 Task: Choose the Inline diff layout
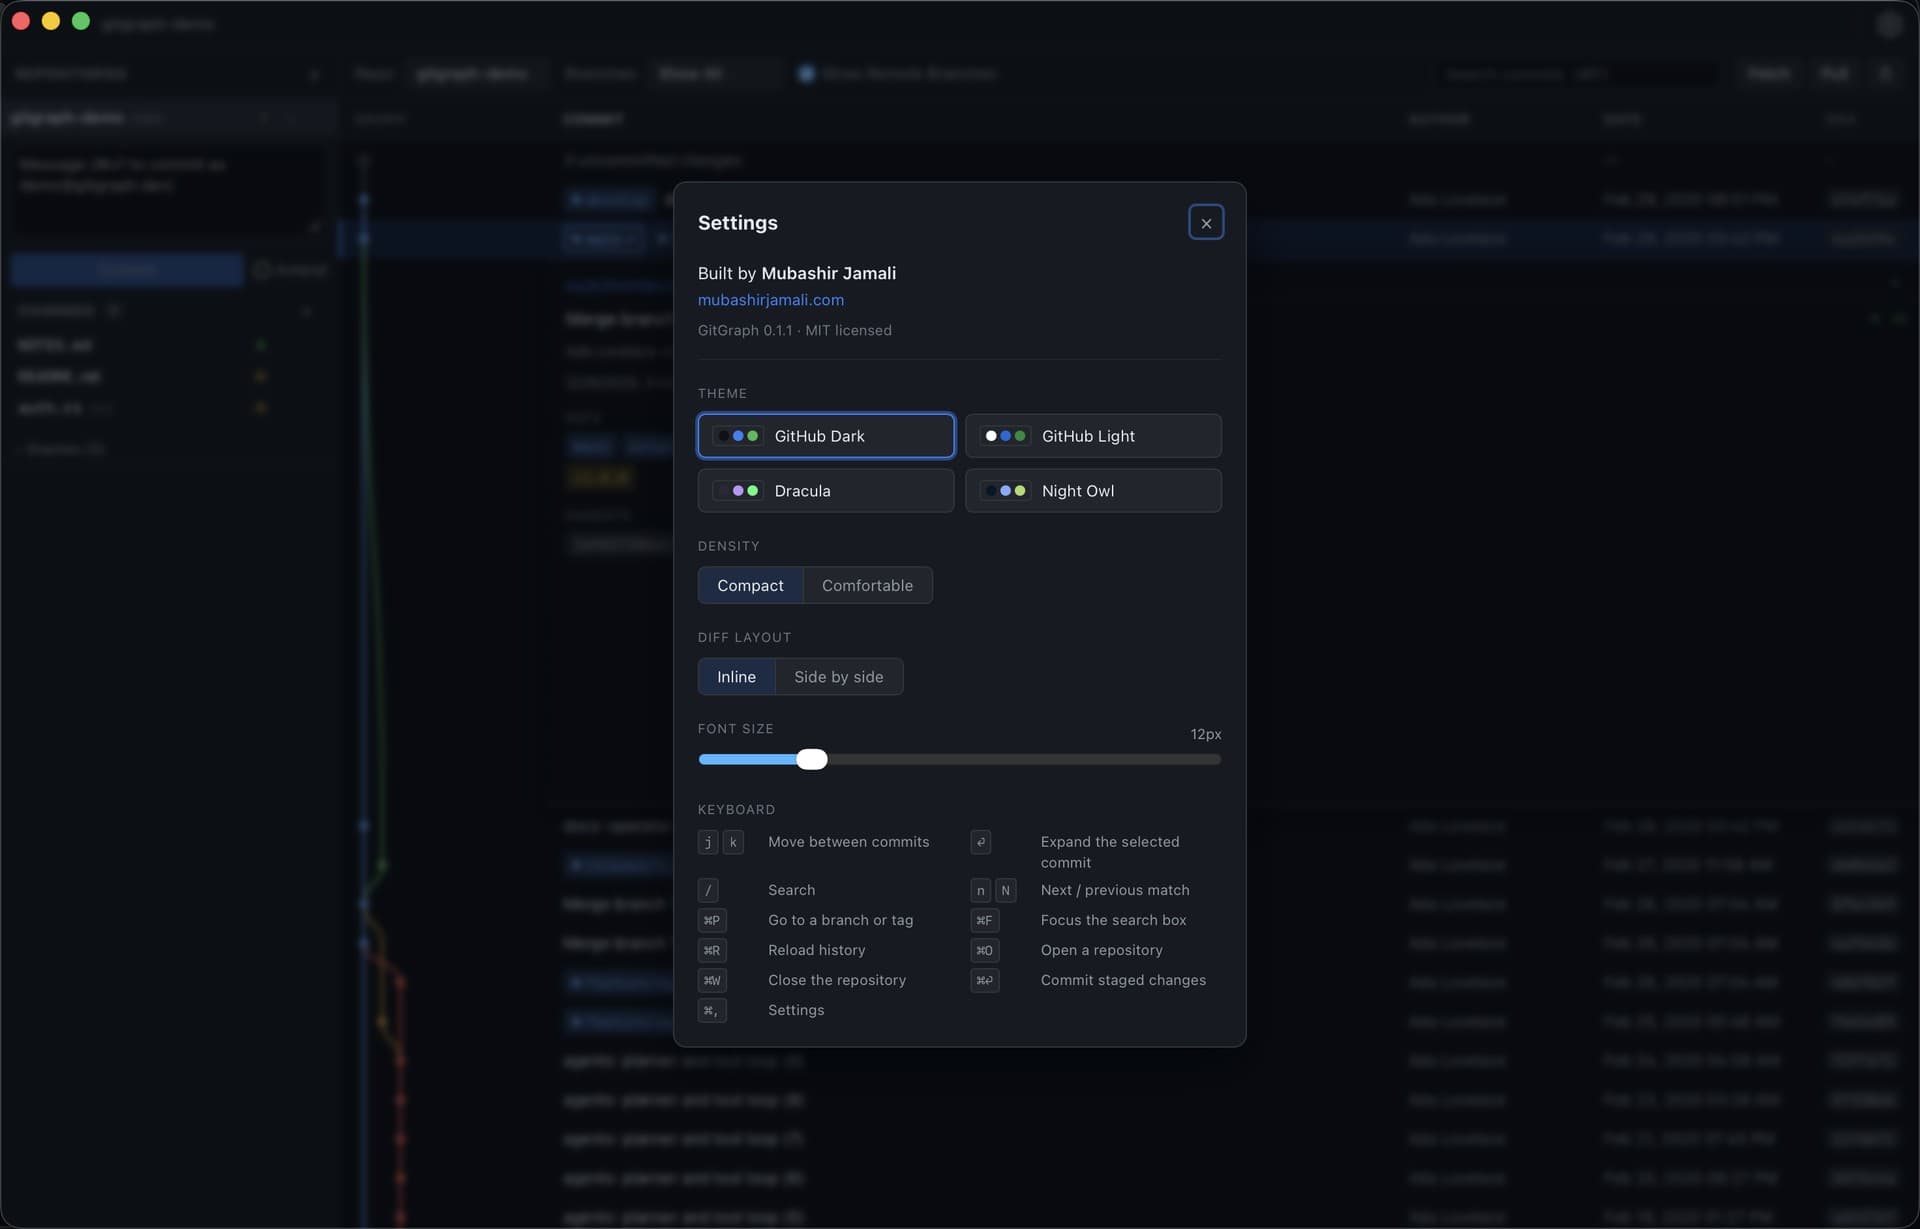(737, 677)
